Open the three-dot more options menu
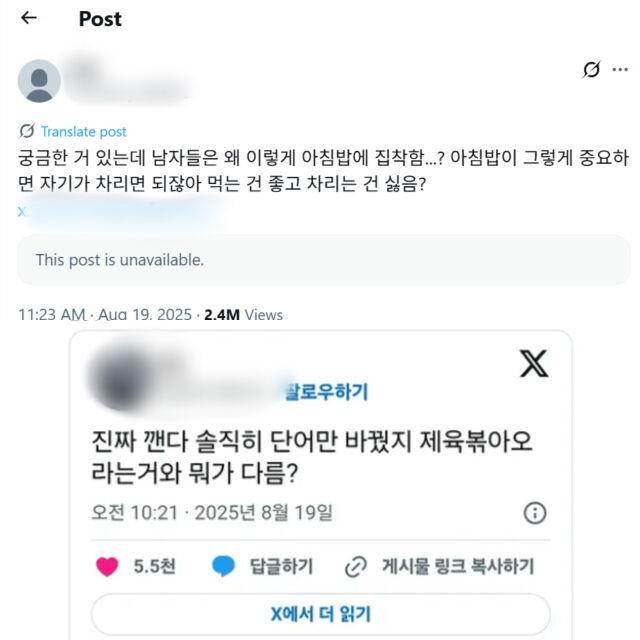Viewport: 640px width, 640px height. click(620, 69)
